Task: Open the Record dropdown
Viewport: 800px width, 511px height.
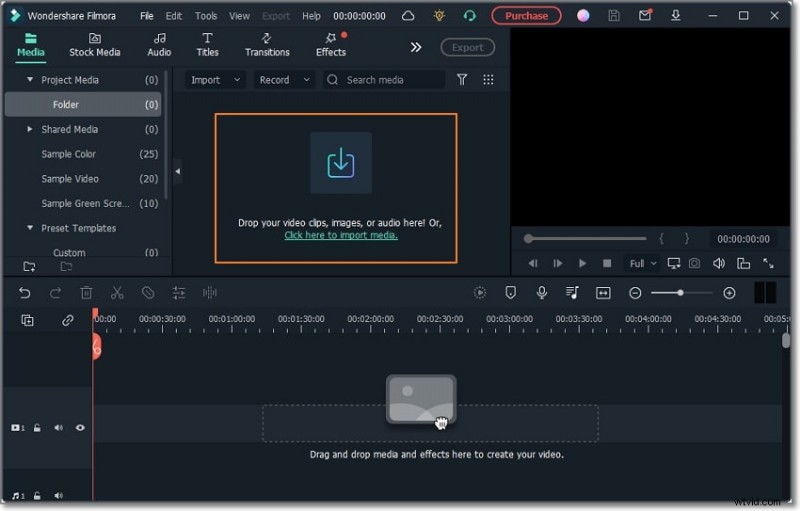Action: (284, 80)
